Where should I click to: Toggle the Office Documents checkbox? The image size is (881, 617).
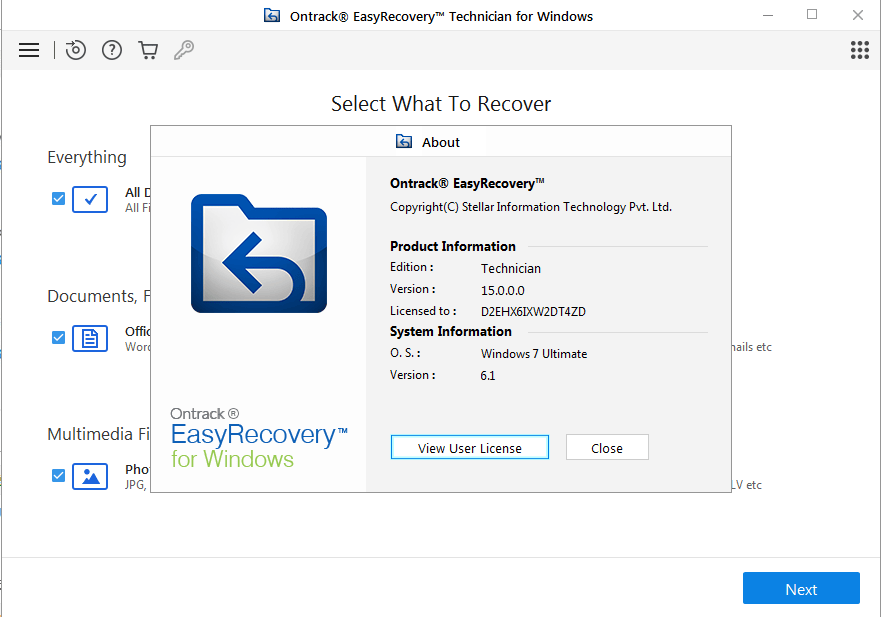pos(58,338)
